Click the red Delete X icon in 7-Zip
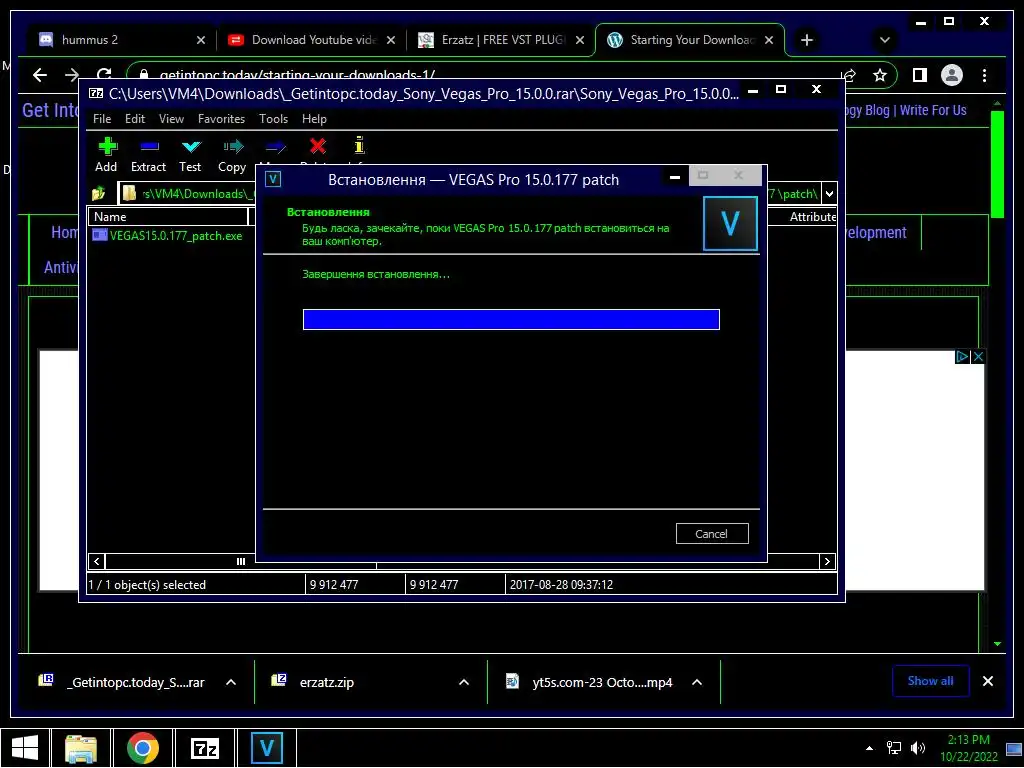Image resolution: width=1024 pixels, height=768 pixels. 318,146
